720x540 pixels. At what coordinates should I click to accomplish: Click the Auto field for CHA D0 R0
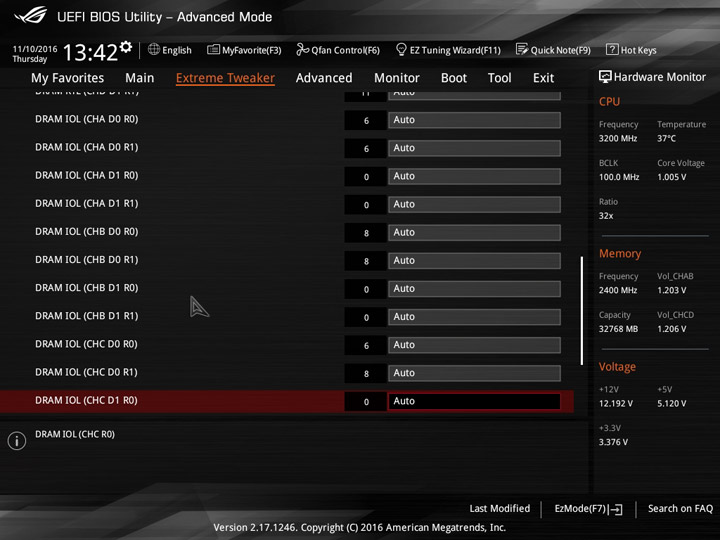[x=474, y=120]
